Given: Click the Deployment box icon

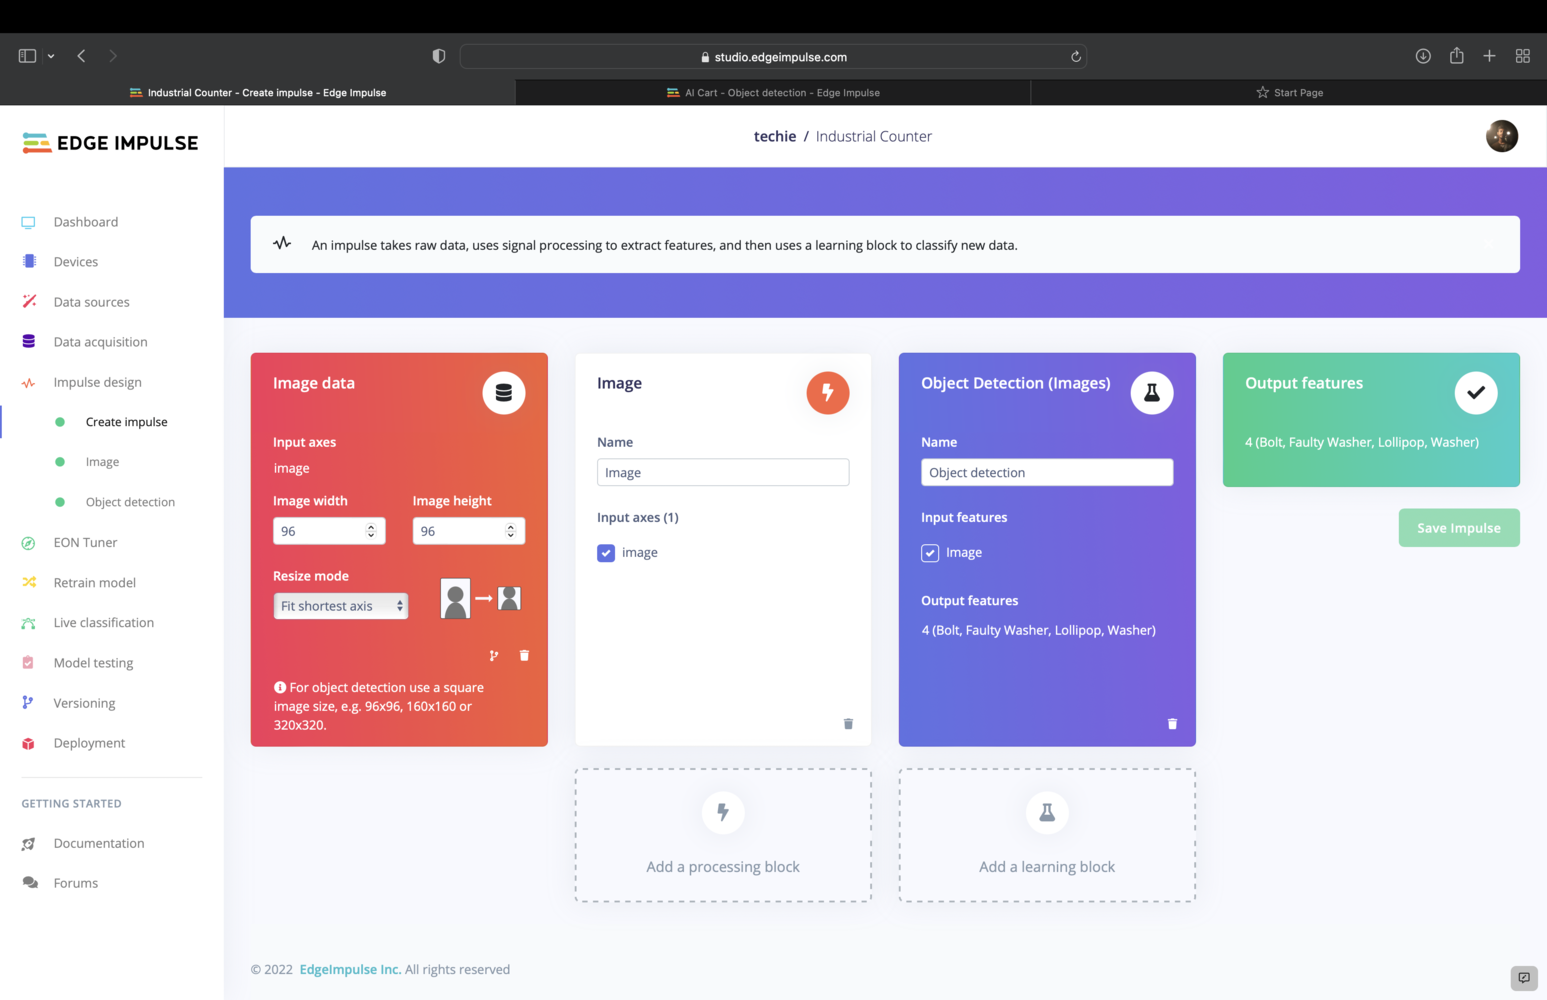Looking at the screenshot, I should pyautogui.click(x=28, y=743).
